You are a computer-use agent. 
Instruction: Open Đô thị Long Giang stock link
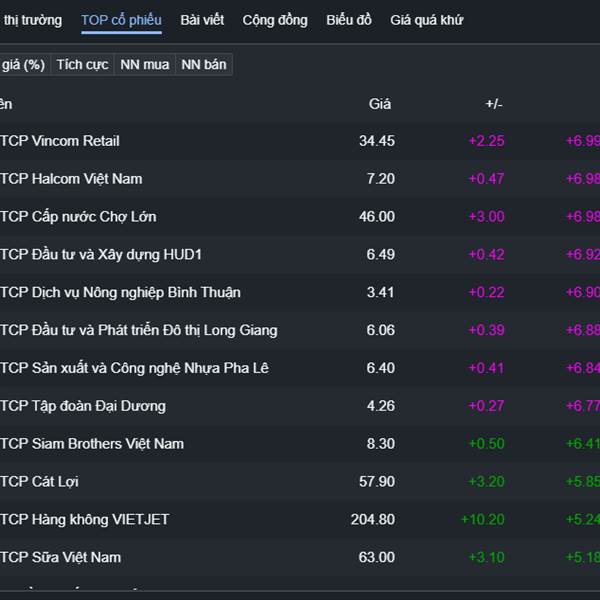(x=139, y=330)
